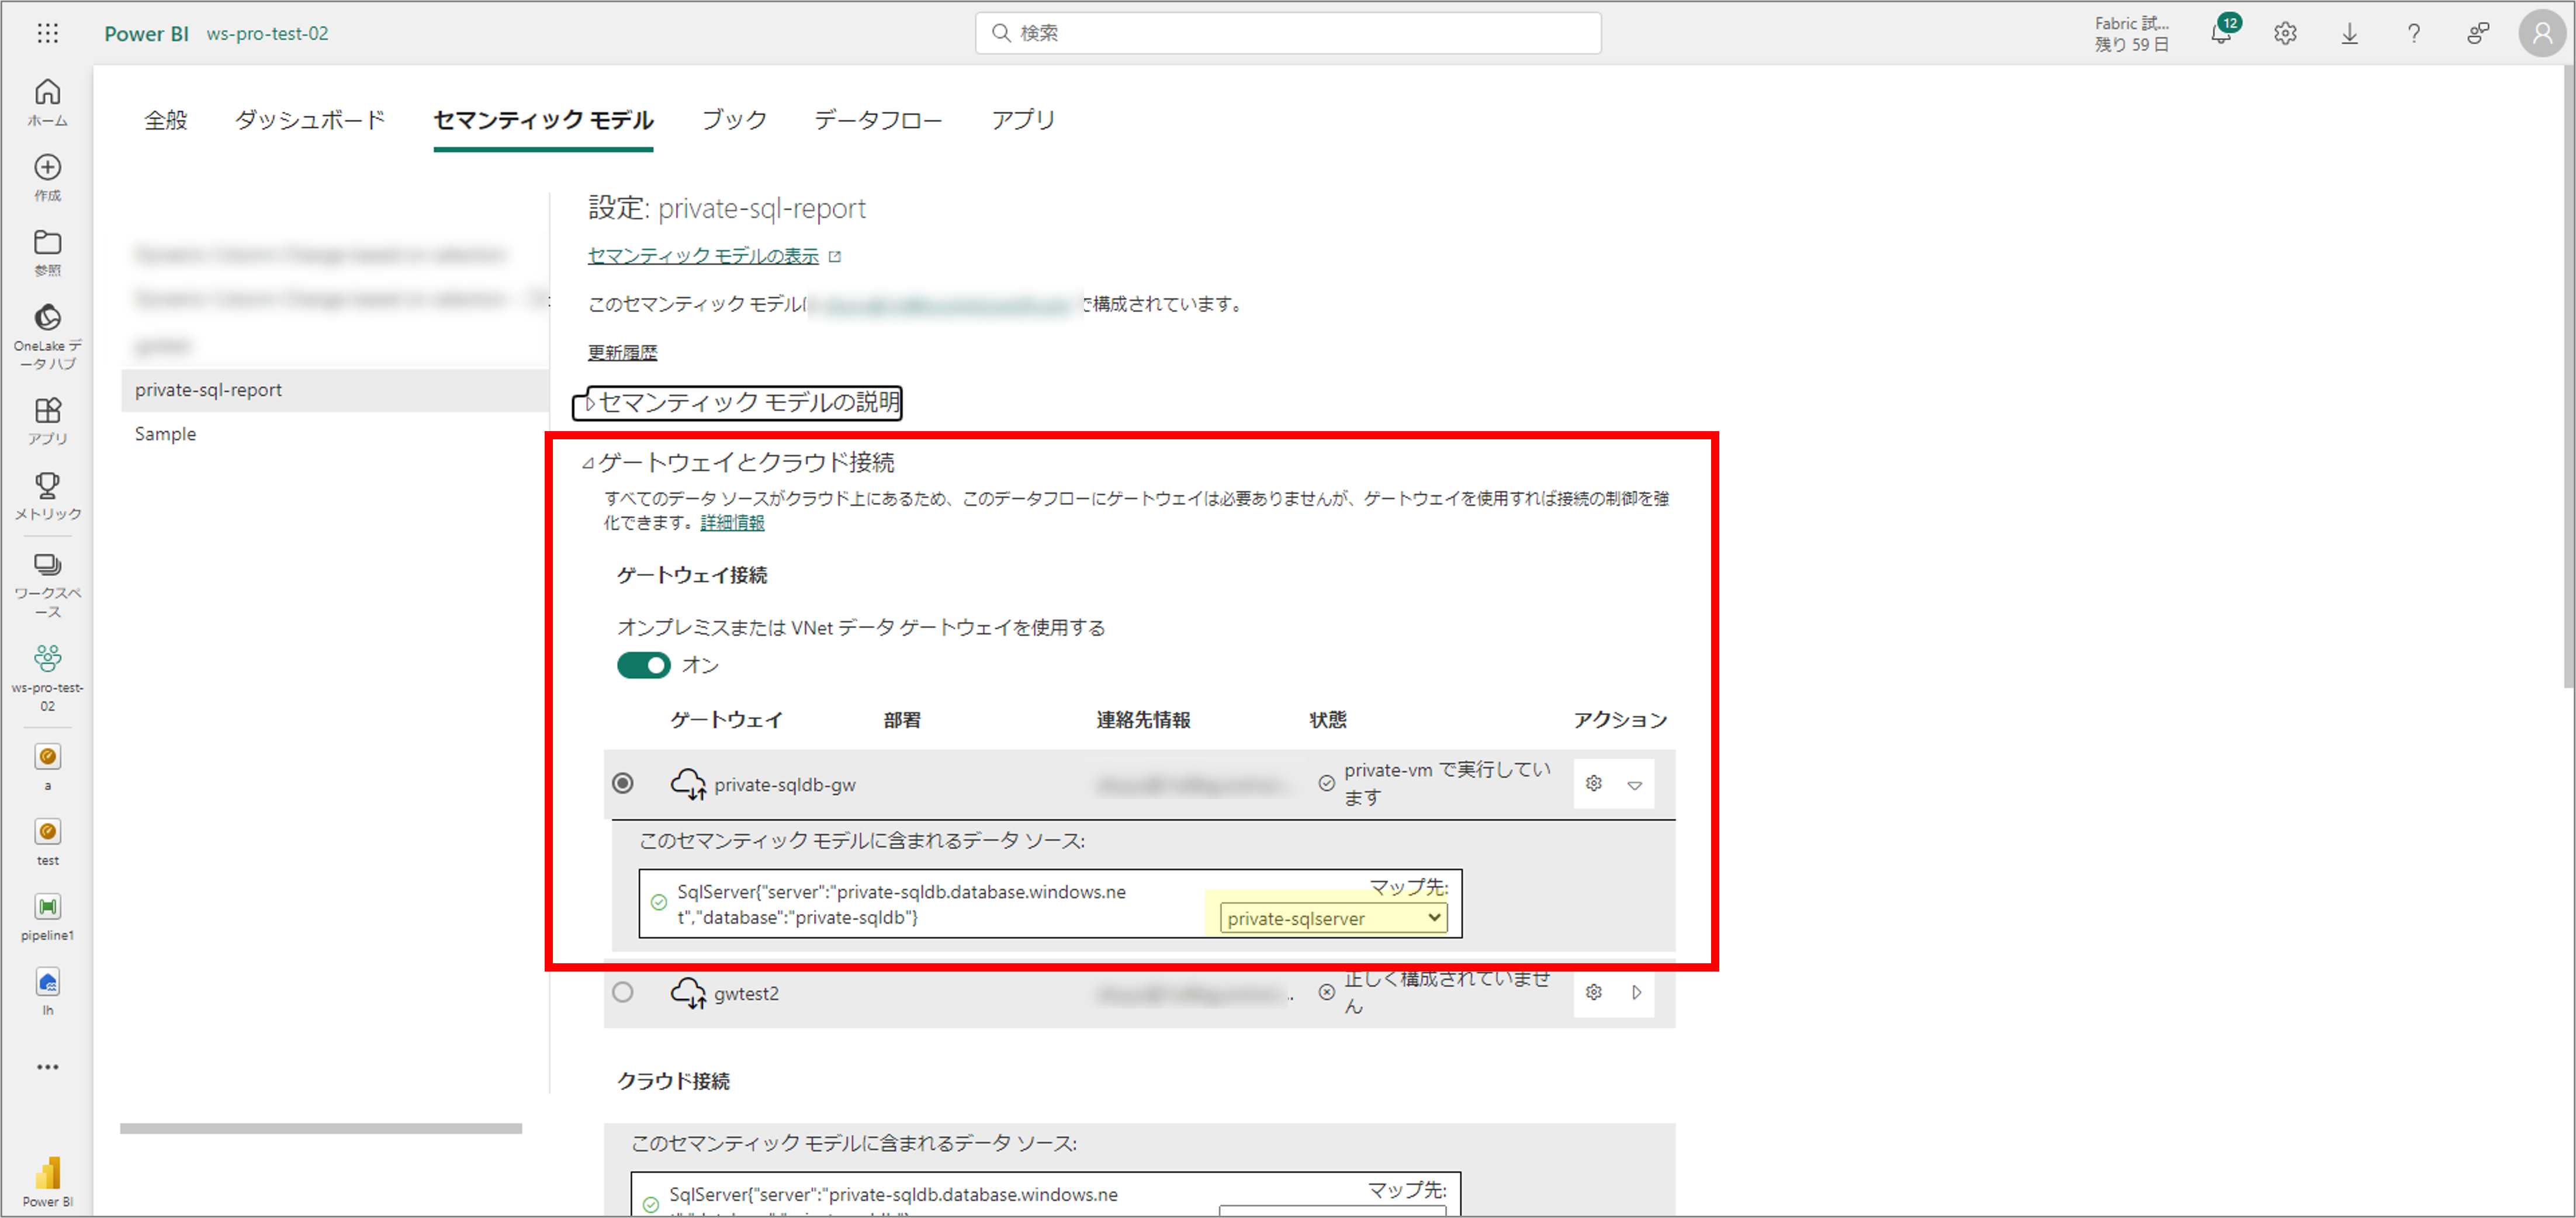Click 詳細情報 learn more link
This screenshot has width=2576, height=1218.
tap(732, 522)
